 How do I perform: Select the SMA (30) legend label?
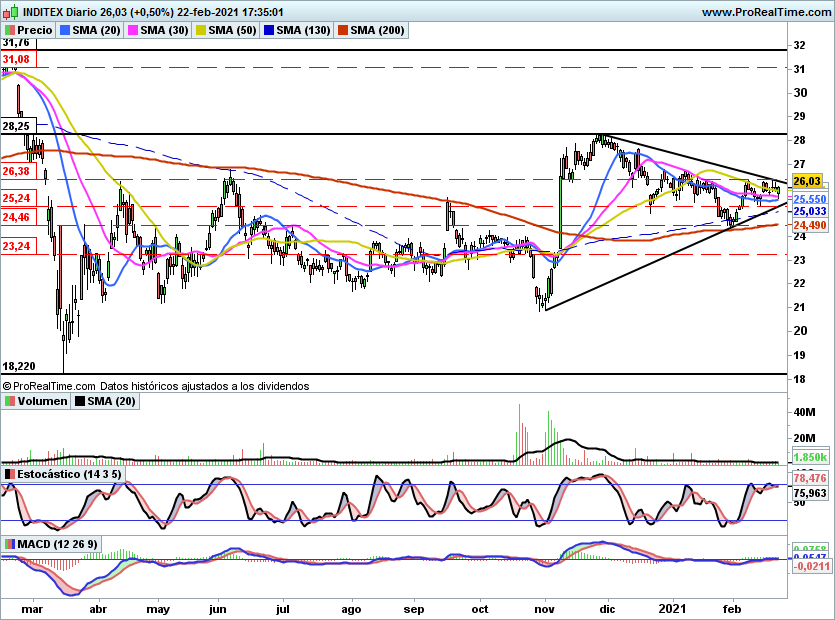(x=165, y=30)
